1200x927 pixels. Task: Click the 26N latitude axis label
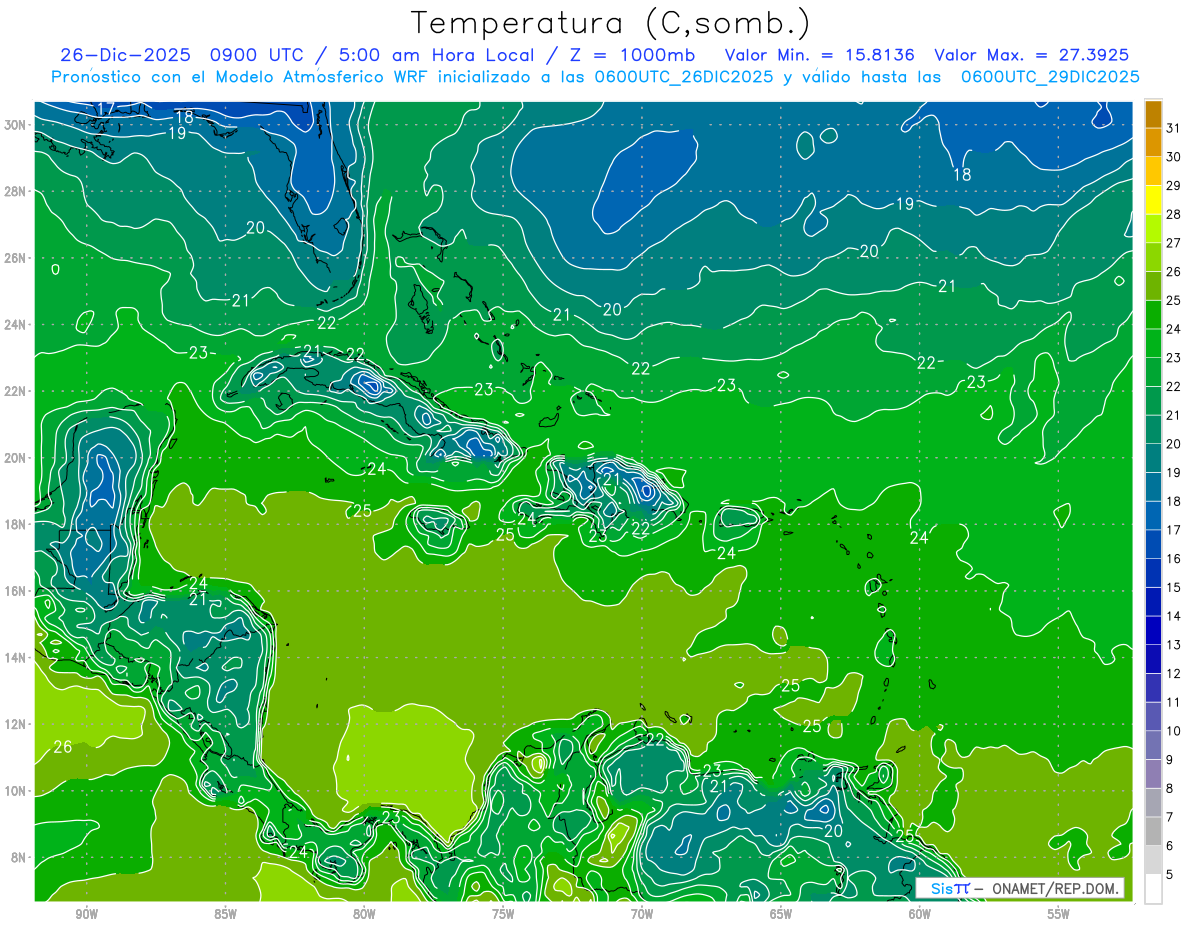[x=17, y=258]
